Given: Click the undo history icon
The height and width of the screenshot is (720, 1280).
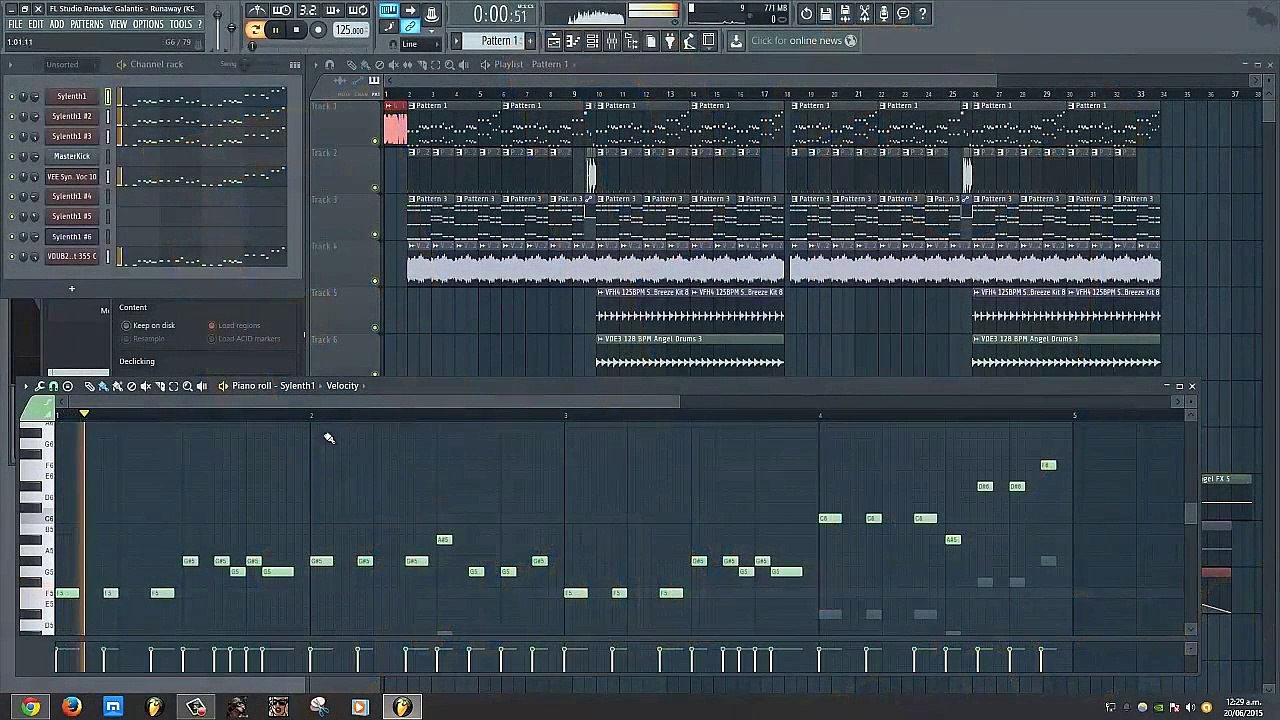Looking at the screenshot, I should coord(806,14).
